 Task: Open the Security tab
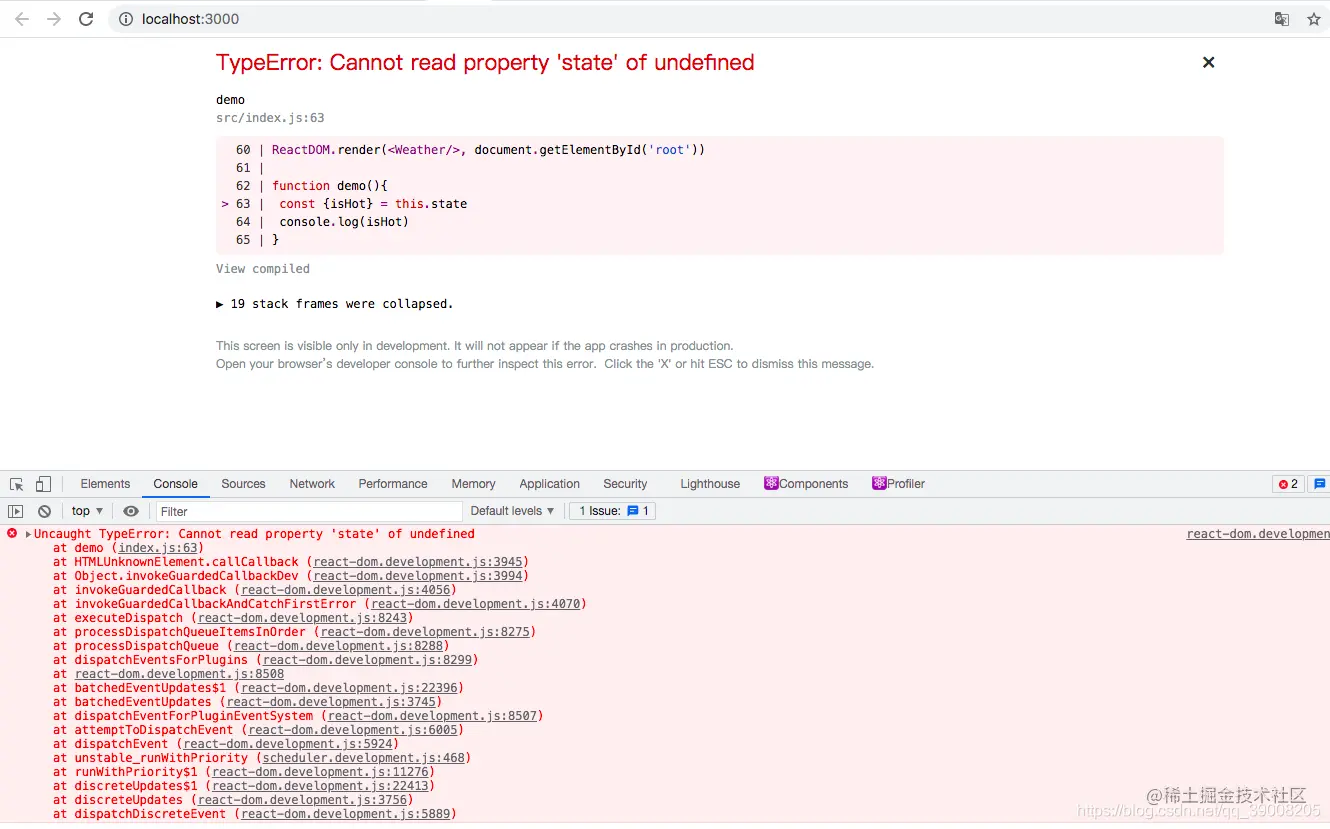click(625, 484)
